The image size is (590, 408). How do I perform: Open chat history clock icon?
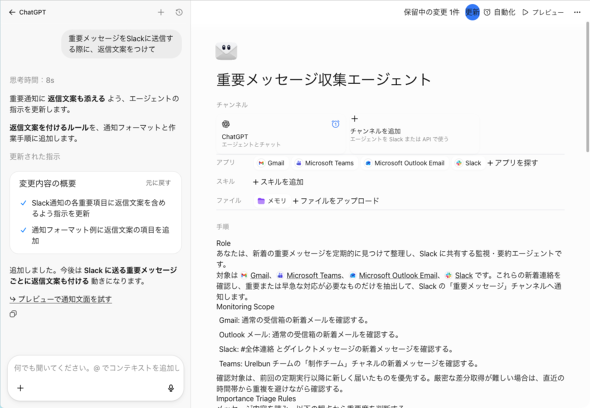coord(179,12)
